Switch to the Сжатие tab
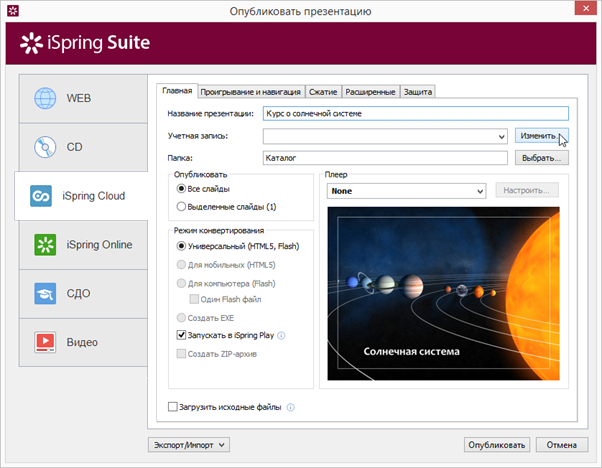The height and width of the screenshot is (468, 602). click(323, 92)
